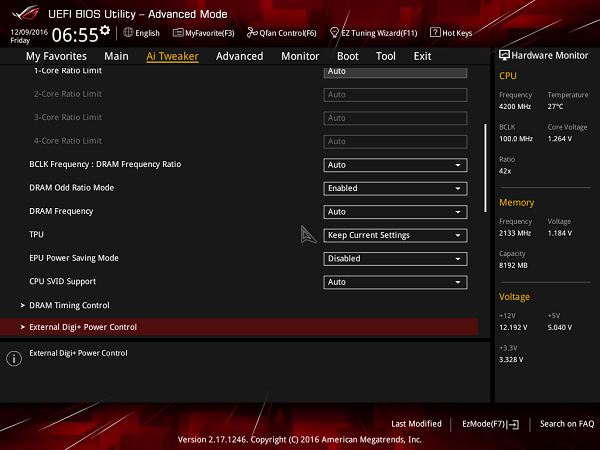
Task: Click the 06:55 clock display
Action: point(75,35)
